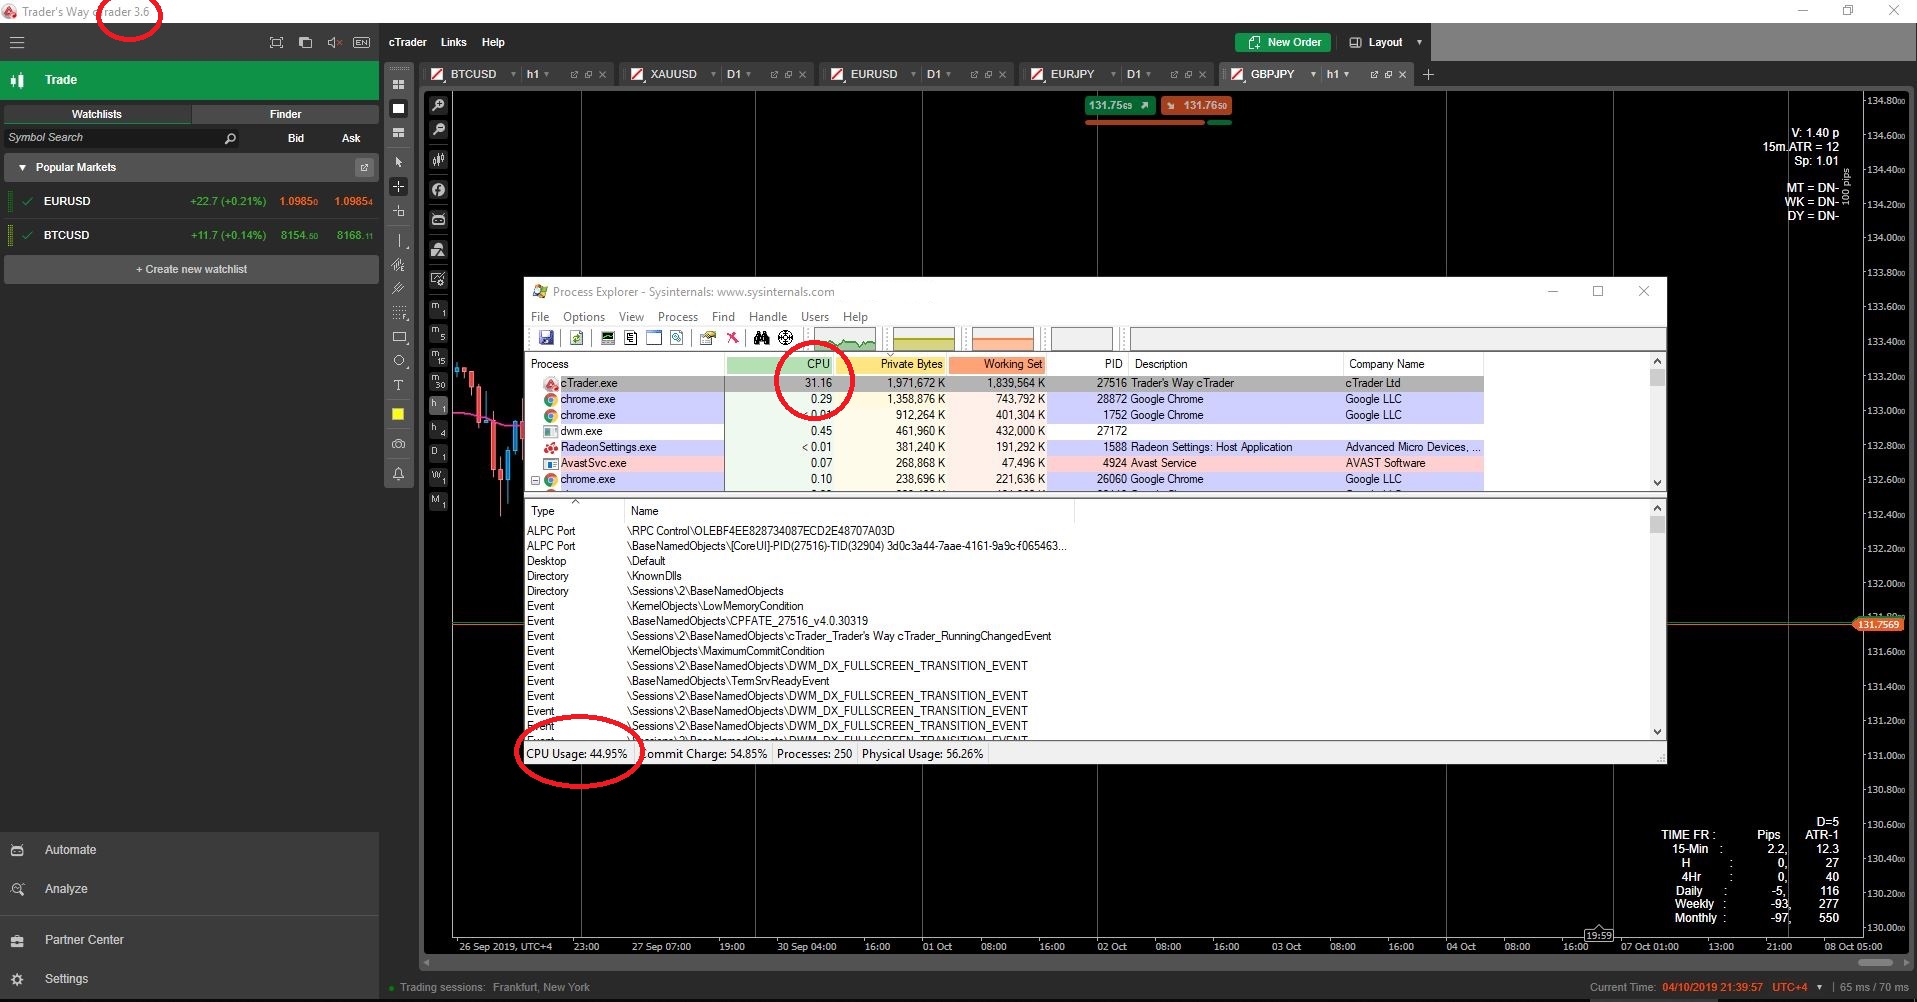
Task: Take a chart snapshot with camera icon
Action: [398, 444]
